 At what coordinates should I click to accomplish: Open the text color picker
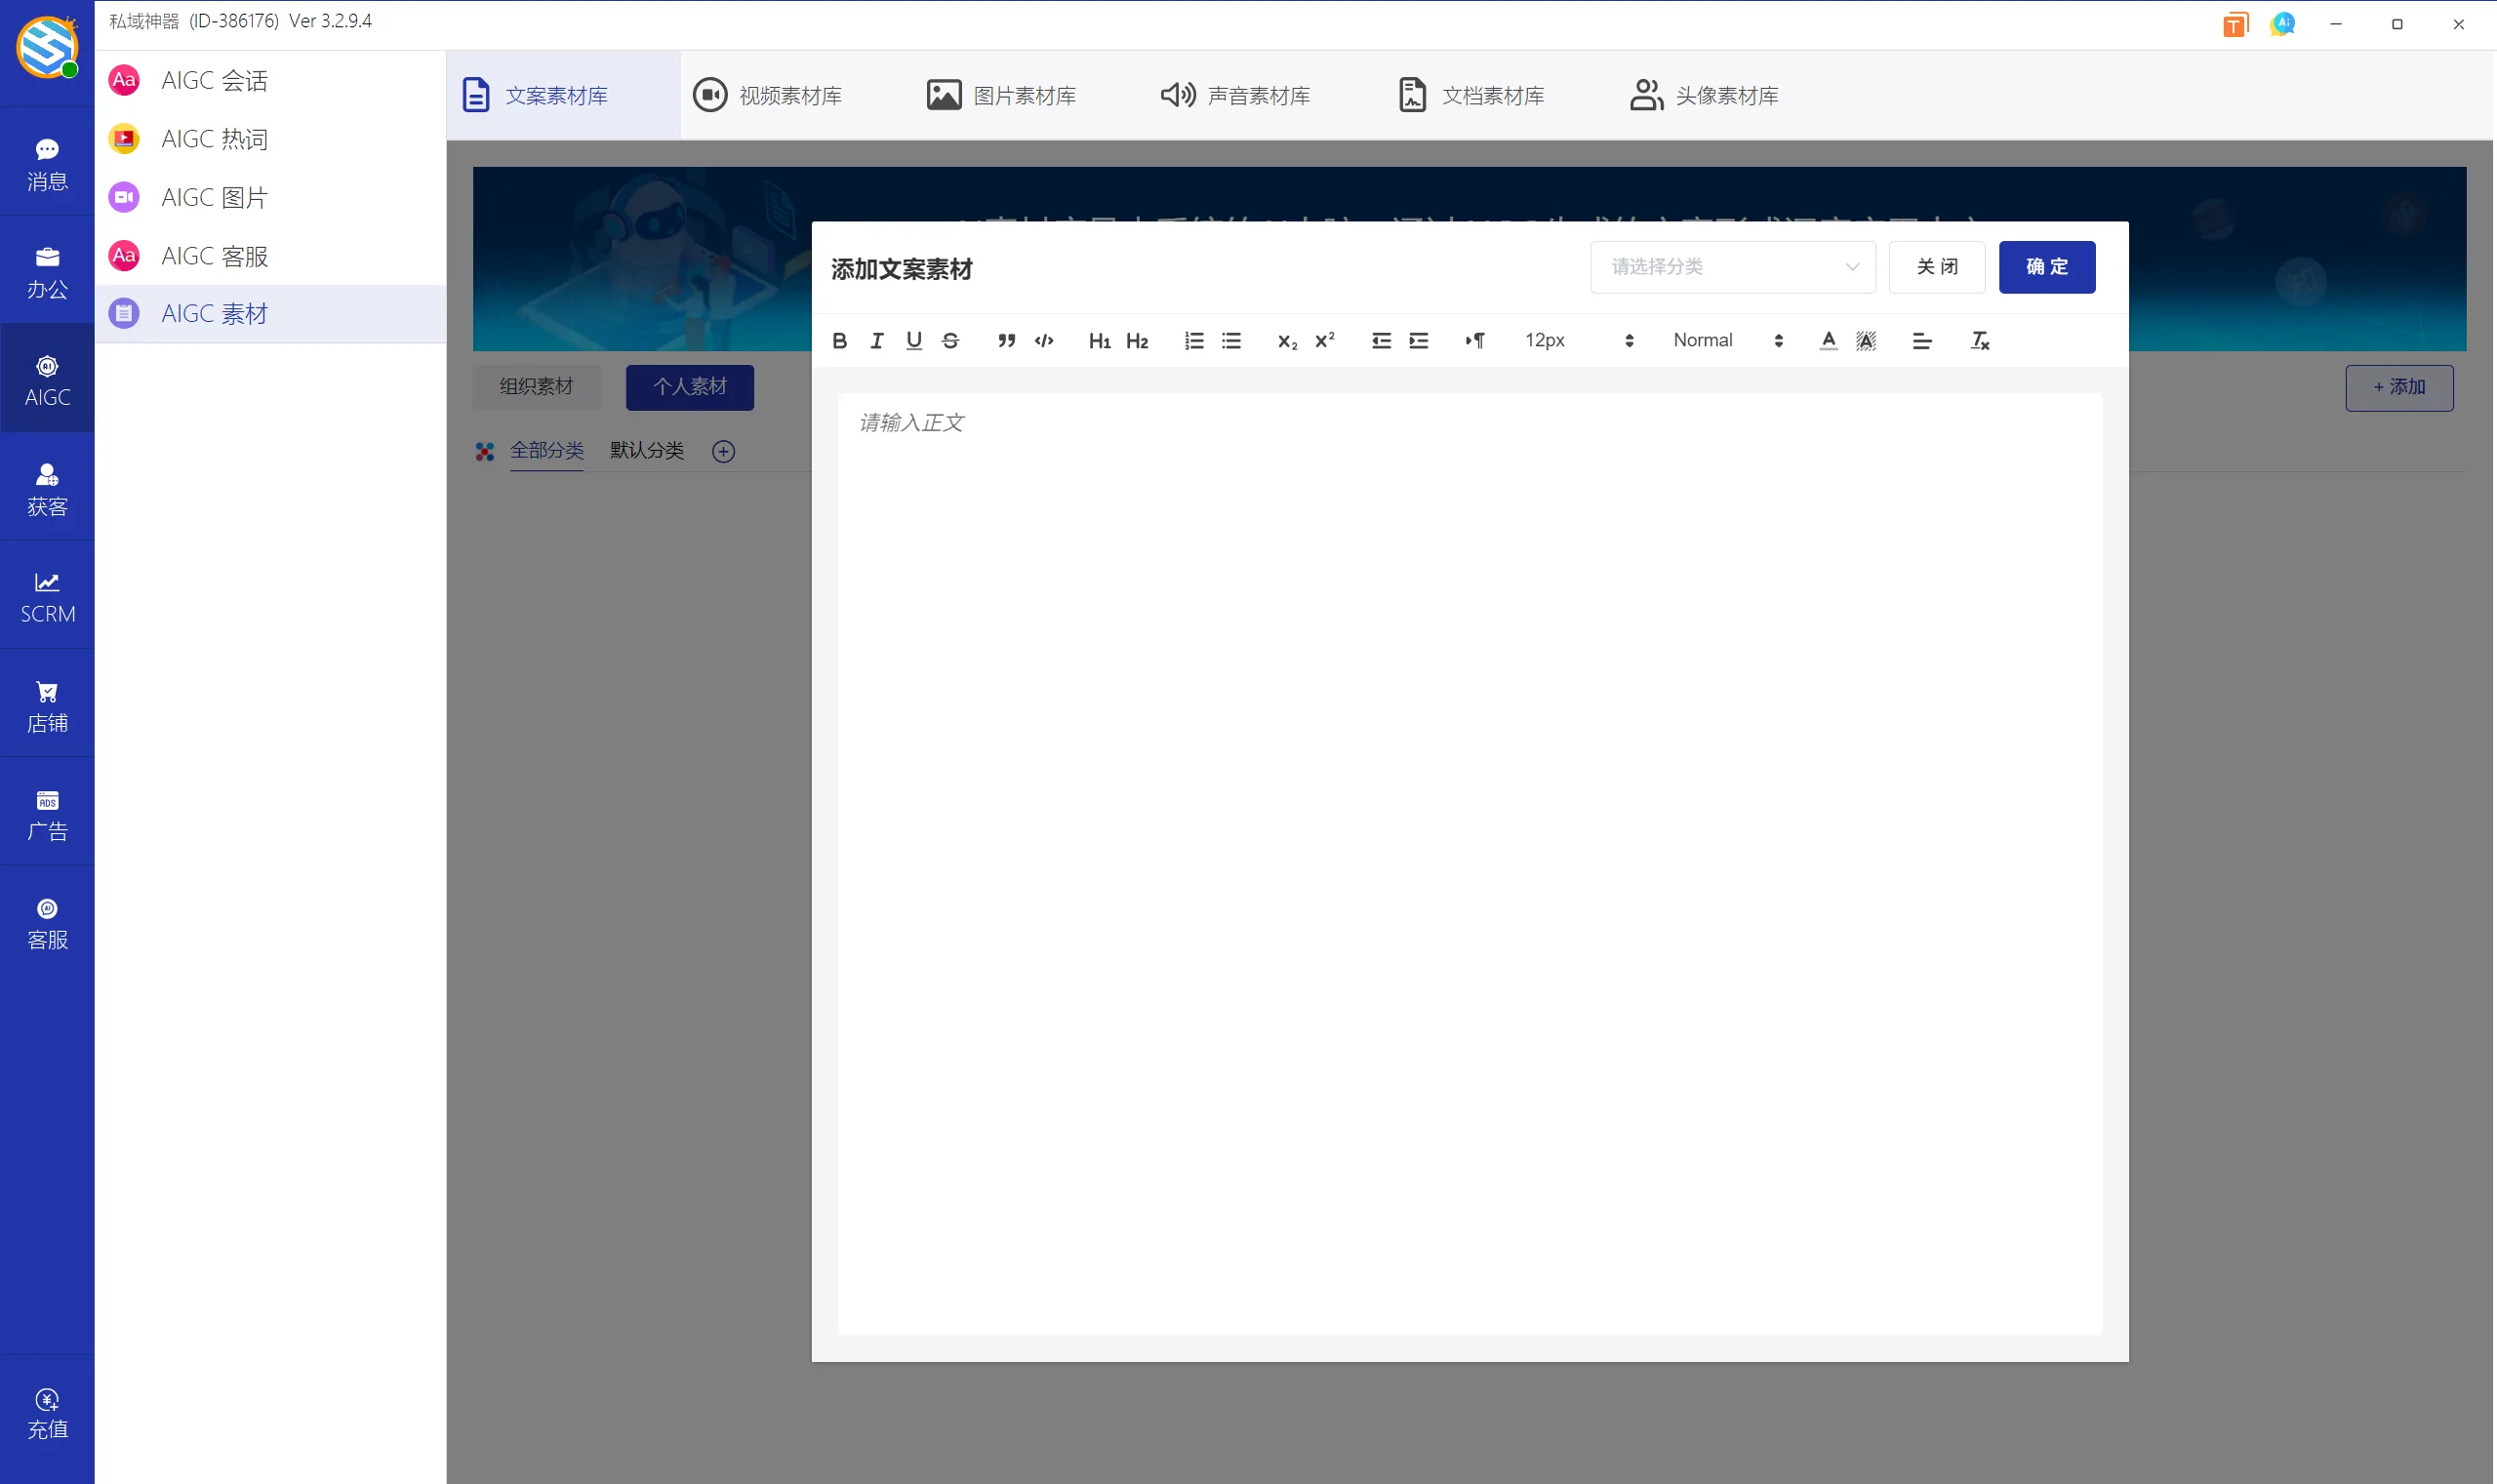1828,341
